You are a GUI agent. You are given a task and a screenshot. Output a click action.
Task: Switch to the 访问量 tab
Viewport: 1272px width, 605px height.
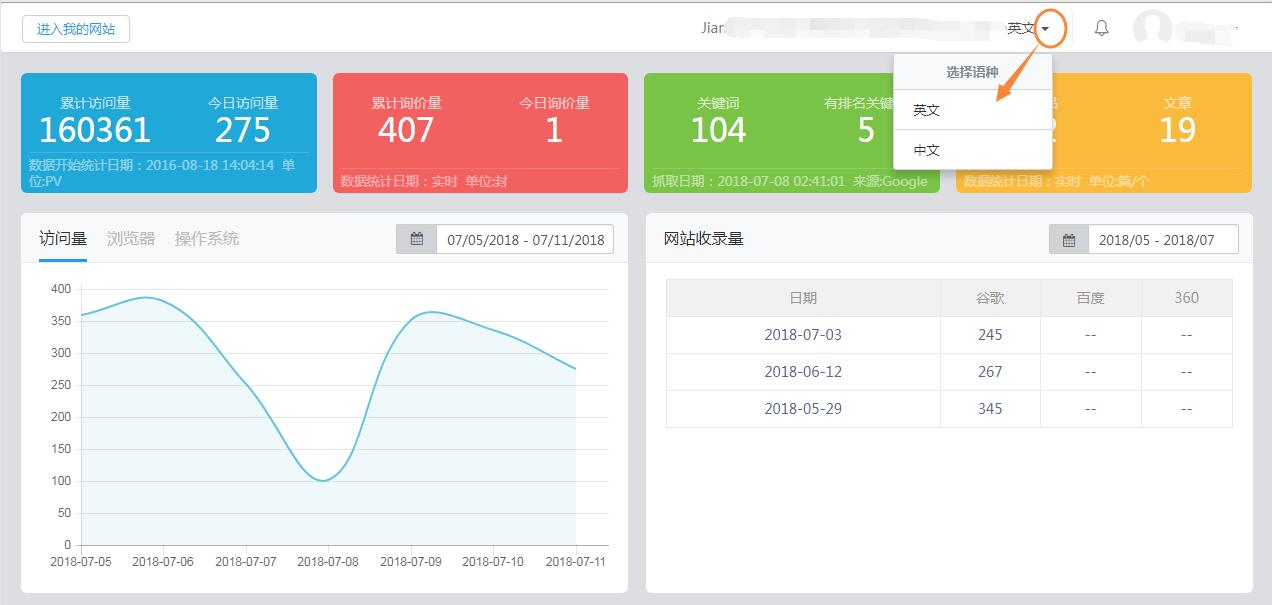[63, 239]
